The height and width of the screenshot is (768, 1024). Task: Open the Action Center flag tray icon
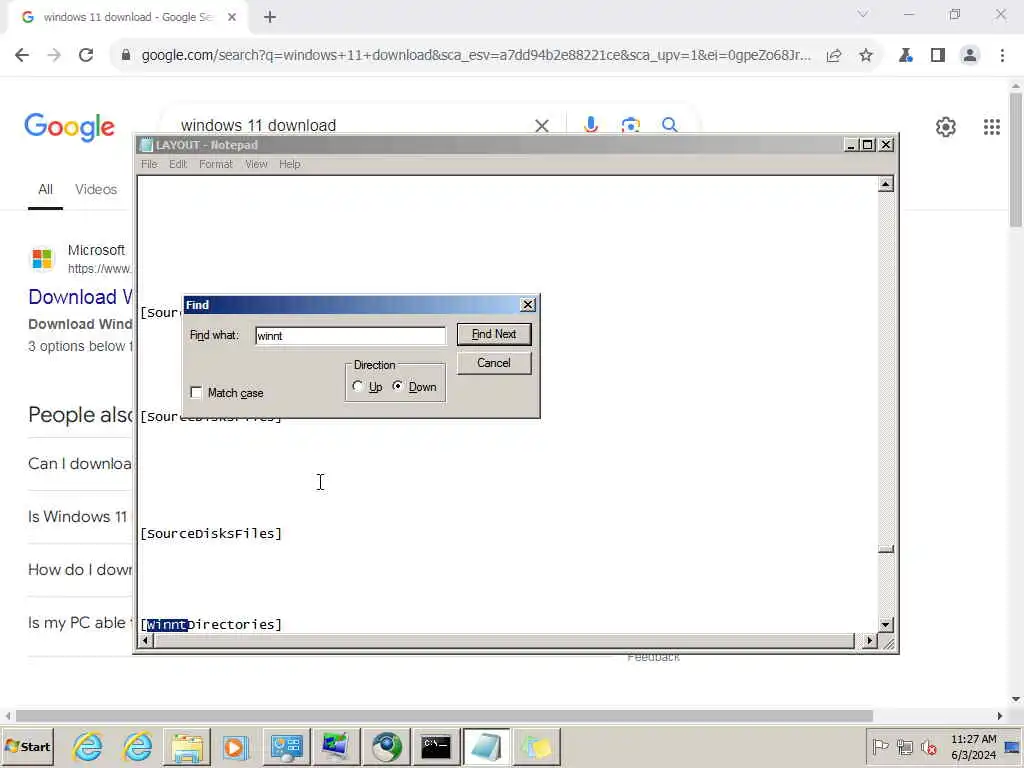(x=880, y=747)
